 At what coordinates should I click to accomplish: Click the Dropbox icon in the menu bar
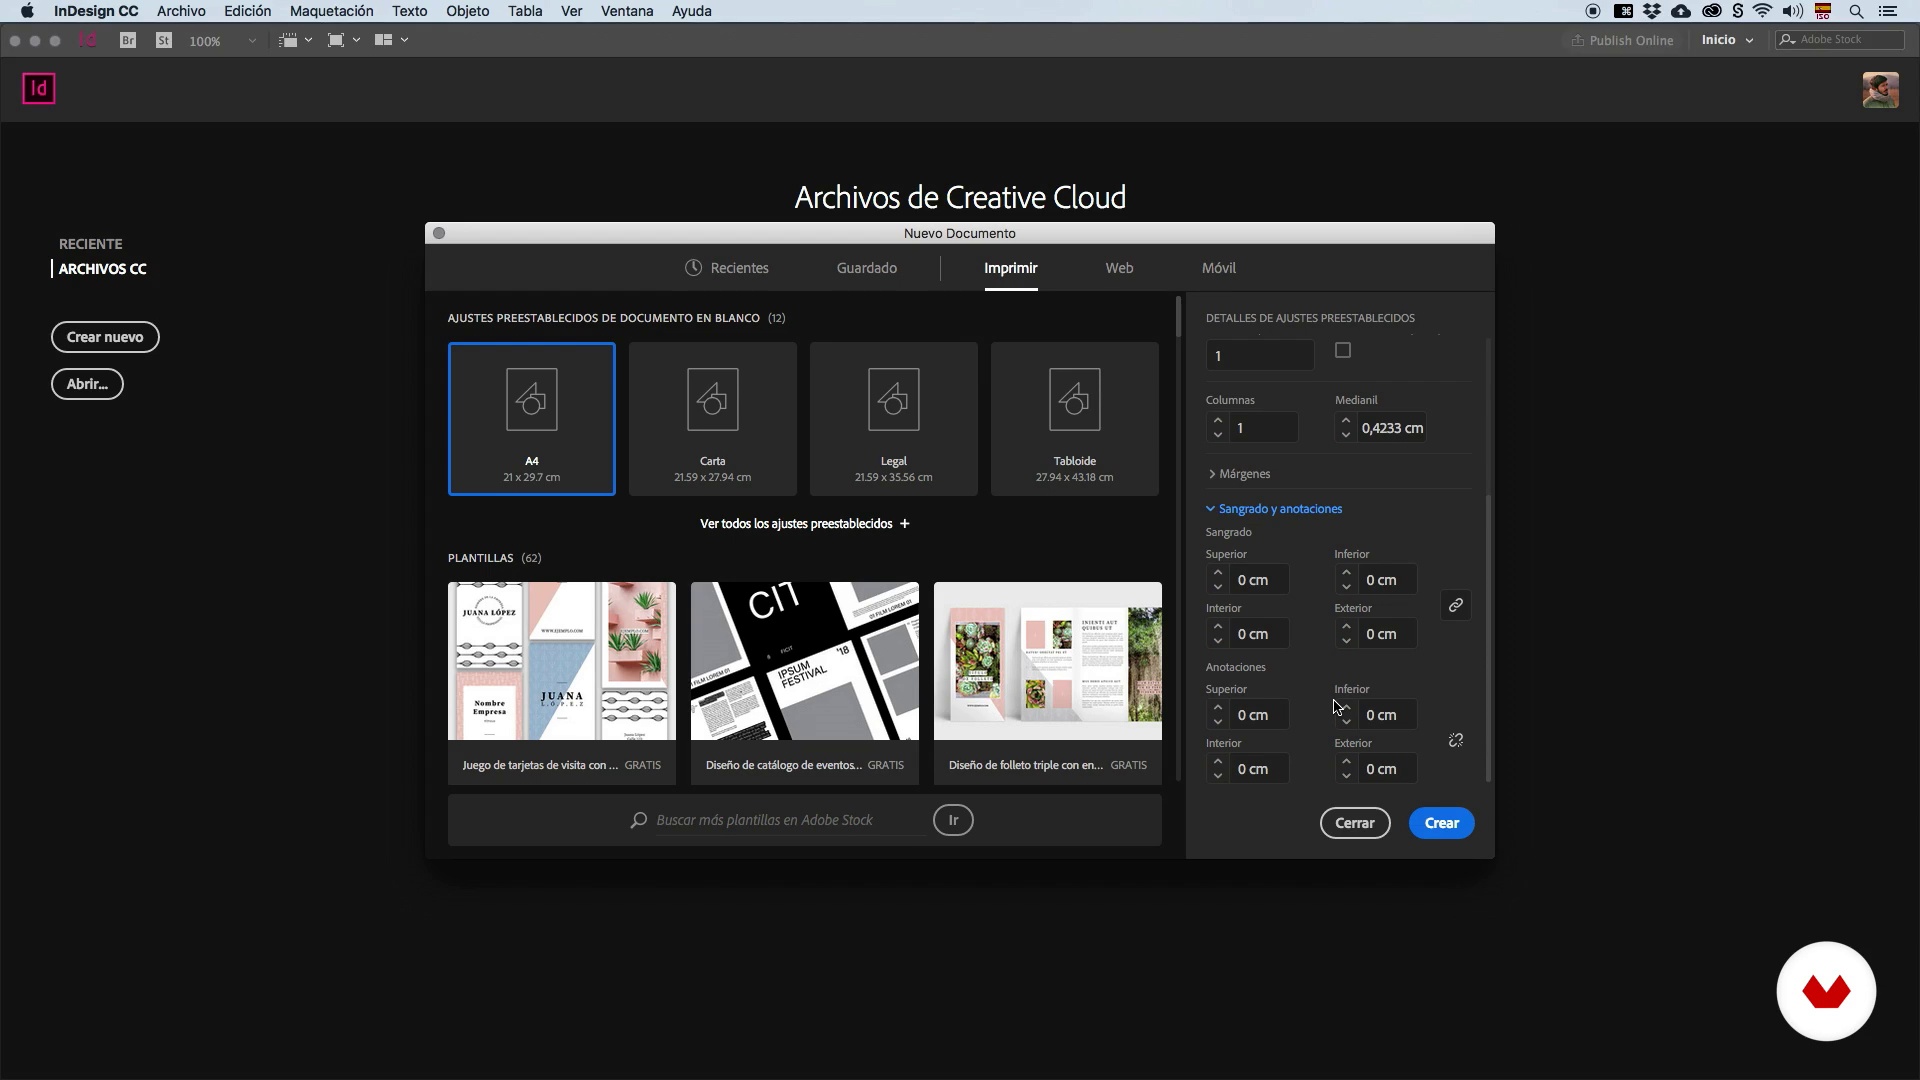1652,12
